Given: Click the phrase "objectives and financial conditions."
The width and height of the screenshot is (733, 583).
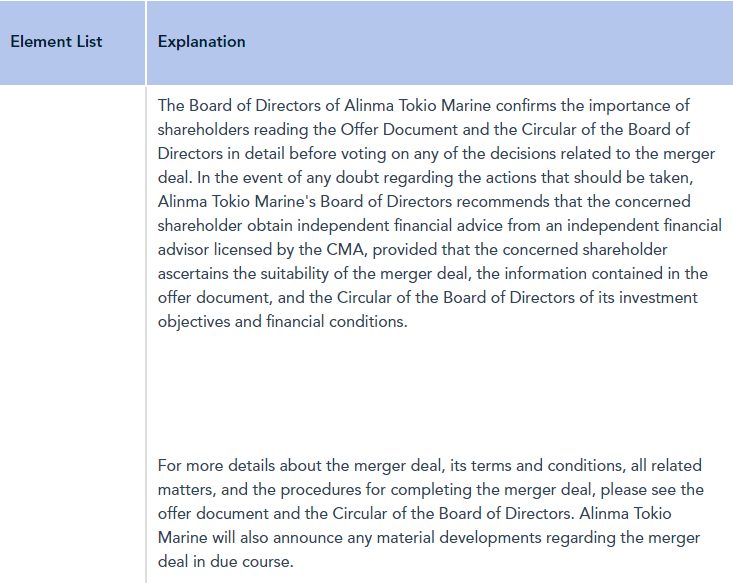Looking at the screenshot, I should (282, 322).
